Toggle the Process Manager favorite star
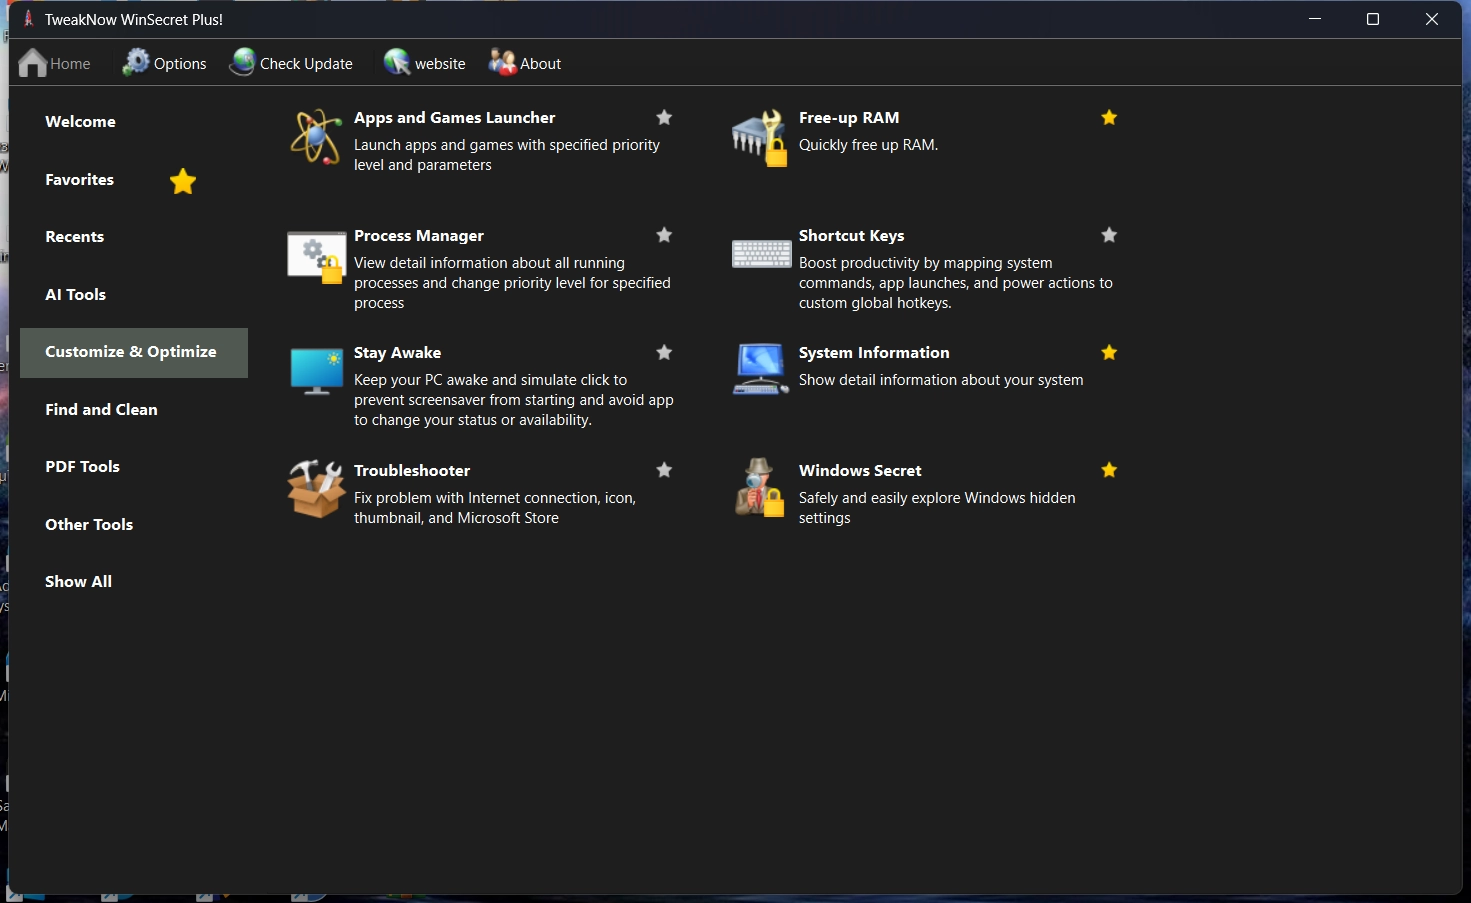 coord(664,235)
